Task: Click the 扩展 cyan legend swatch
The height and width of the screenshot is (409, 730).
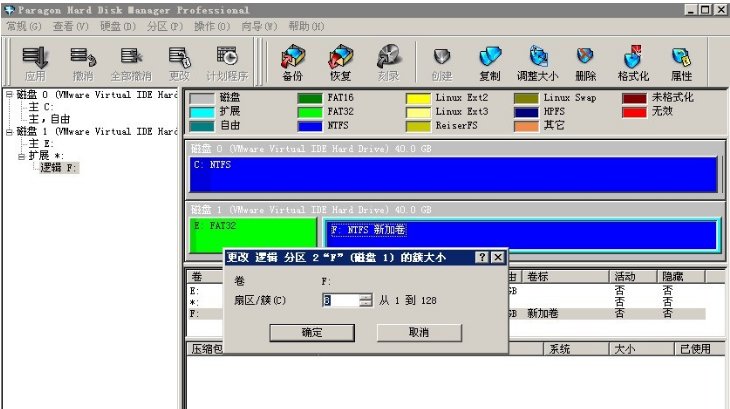Action: 202,112
